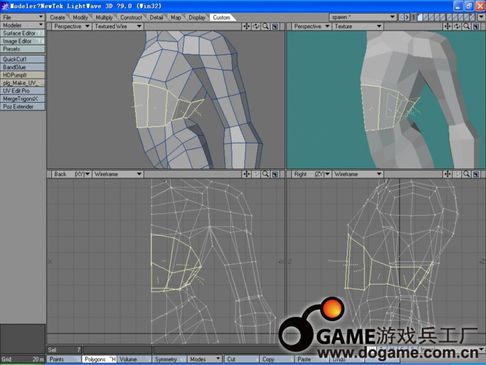
Task: Click the Sel 7 selection count field
Action: (64, 350)
